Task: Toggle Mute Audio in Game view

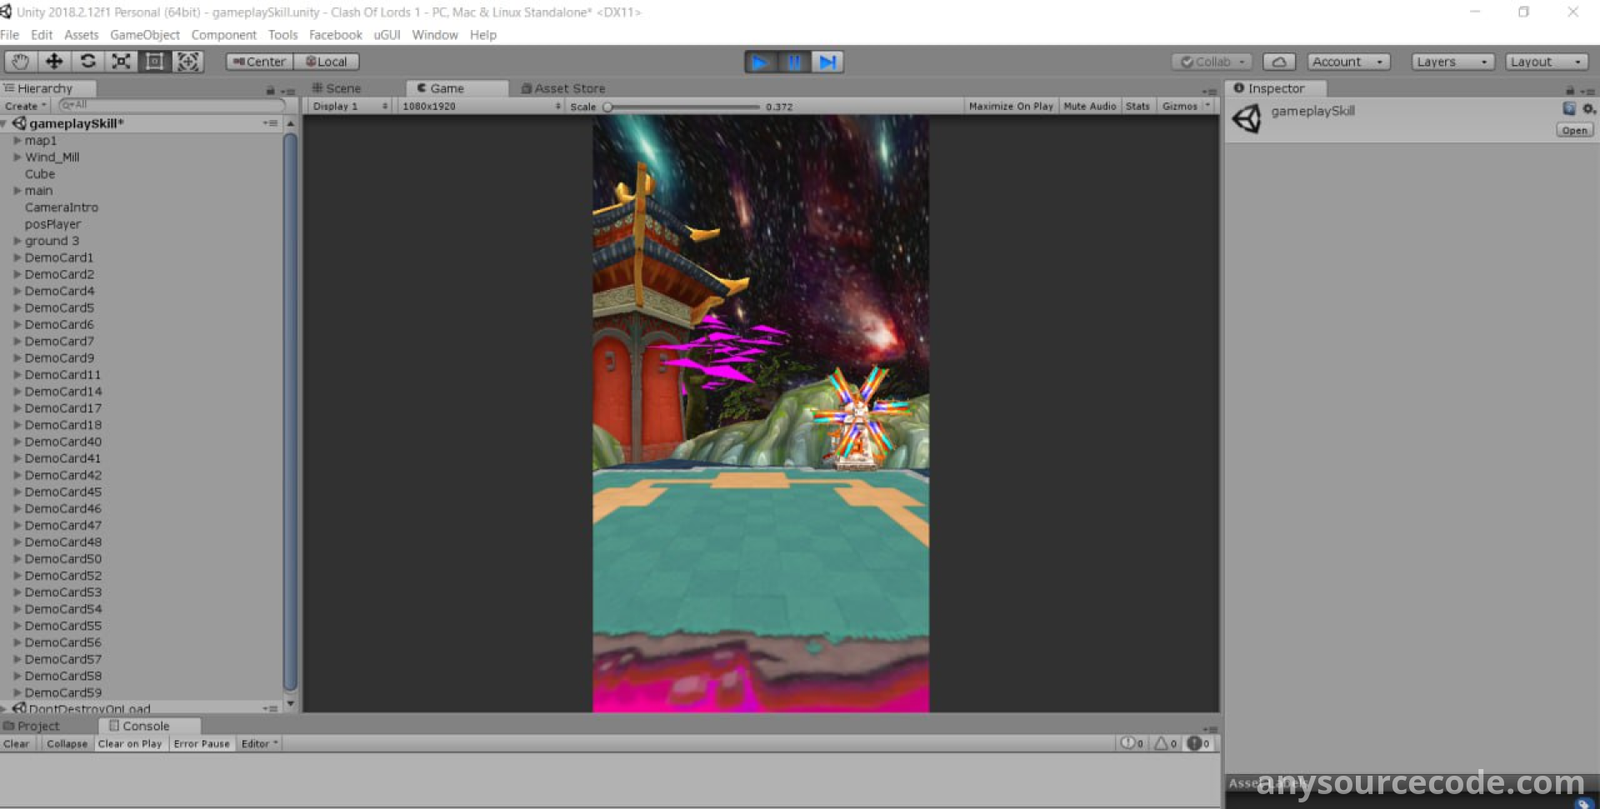Action: 1089,106
